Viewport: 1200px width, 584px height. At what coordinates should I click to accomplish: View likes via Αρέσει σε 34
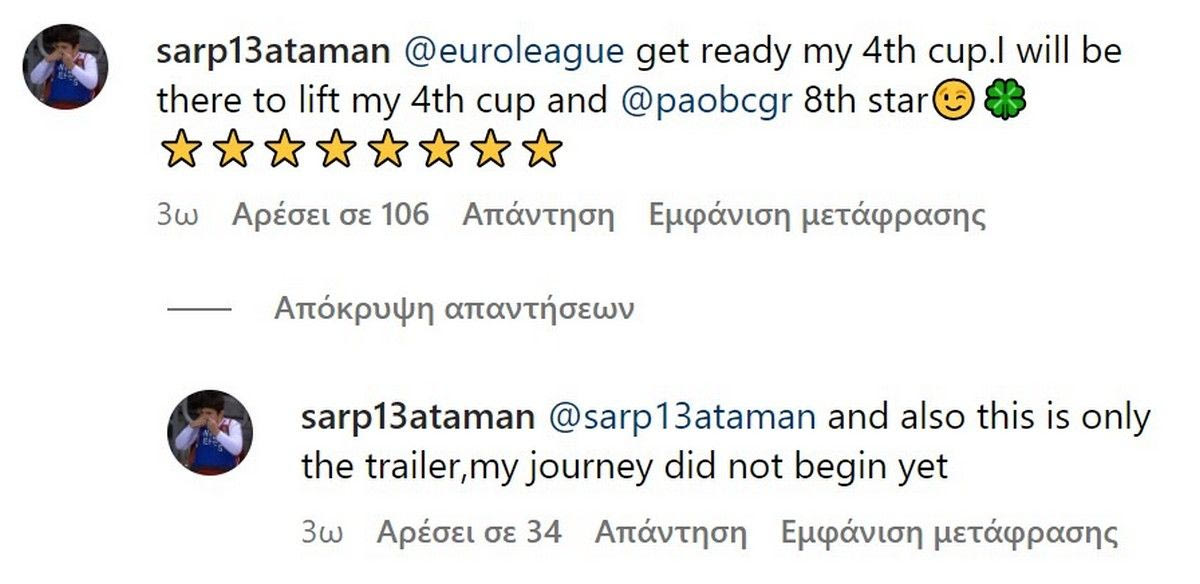(469, 533)
